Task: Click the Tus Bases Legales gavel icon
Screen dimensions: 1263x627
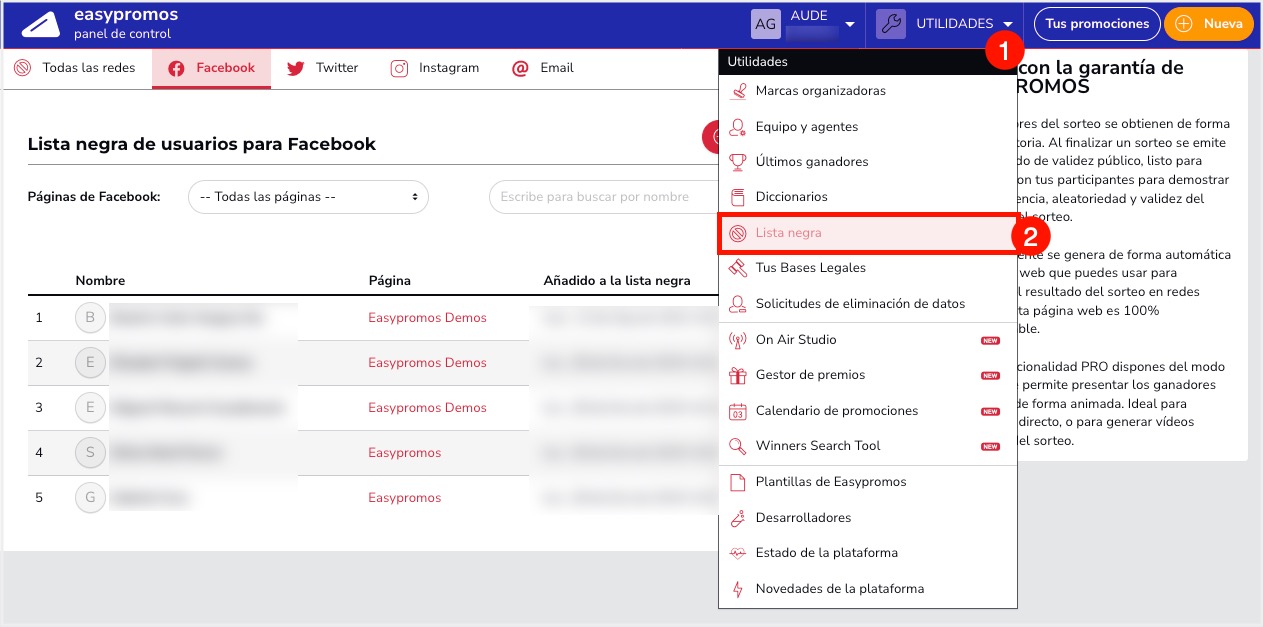Action: (x=738, y=268)
